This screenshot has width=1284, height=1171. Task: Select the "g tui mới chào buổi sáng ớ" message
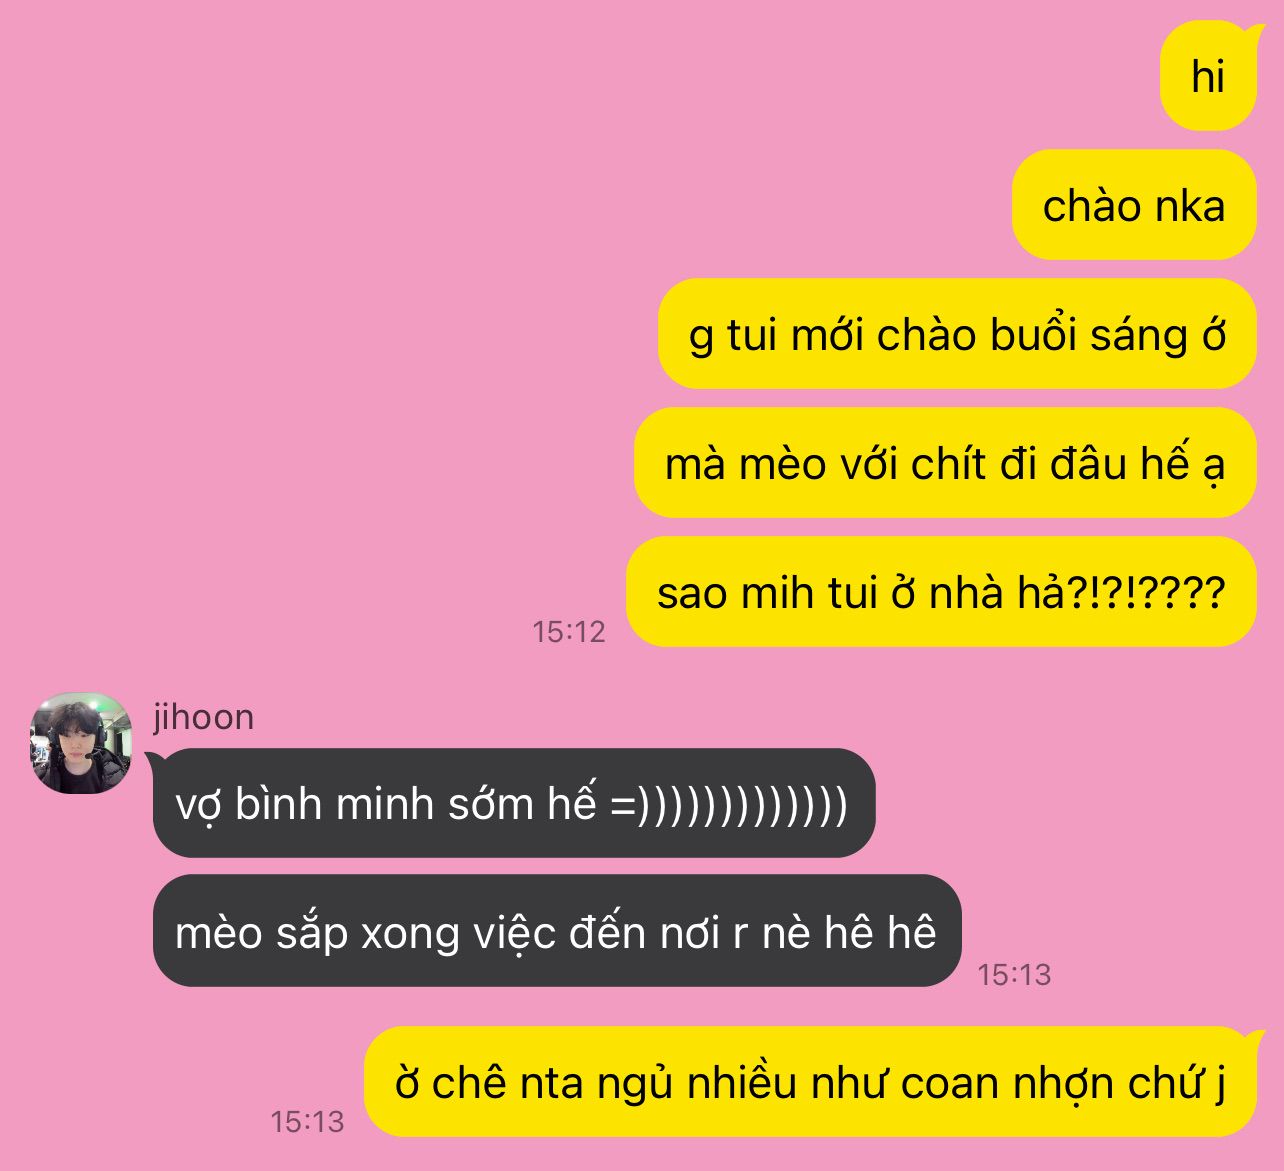pyautogui.click(x=957, y=334)
